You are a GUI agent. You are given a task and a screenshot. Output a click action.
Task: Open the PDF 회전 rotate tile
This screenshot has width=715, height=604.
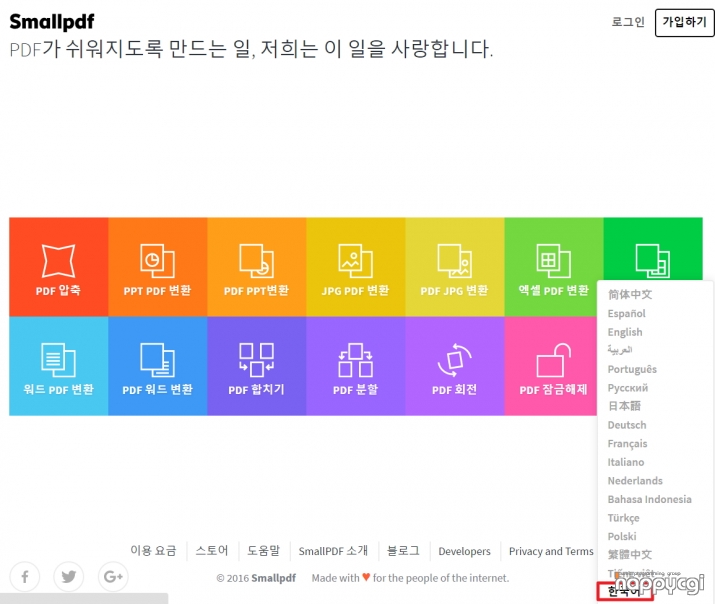point(454,366)
